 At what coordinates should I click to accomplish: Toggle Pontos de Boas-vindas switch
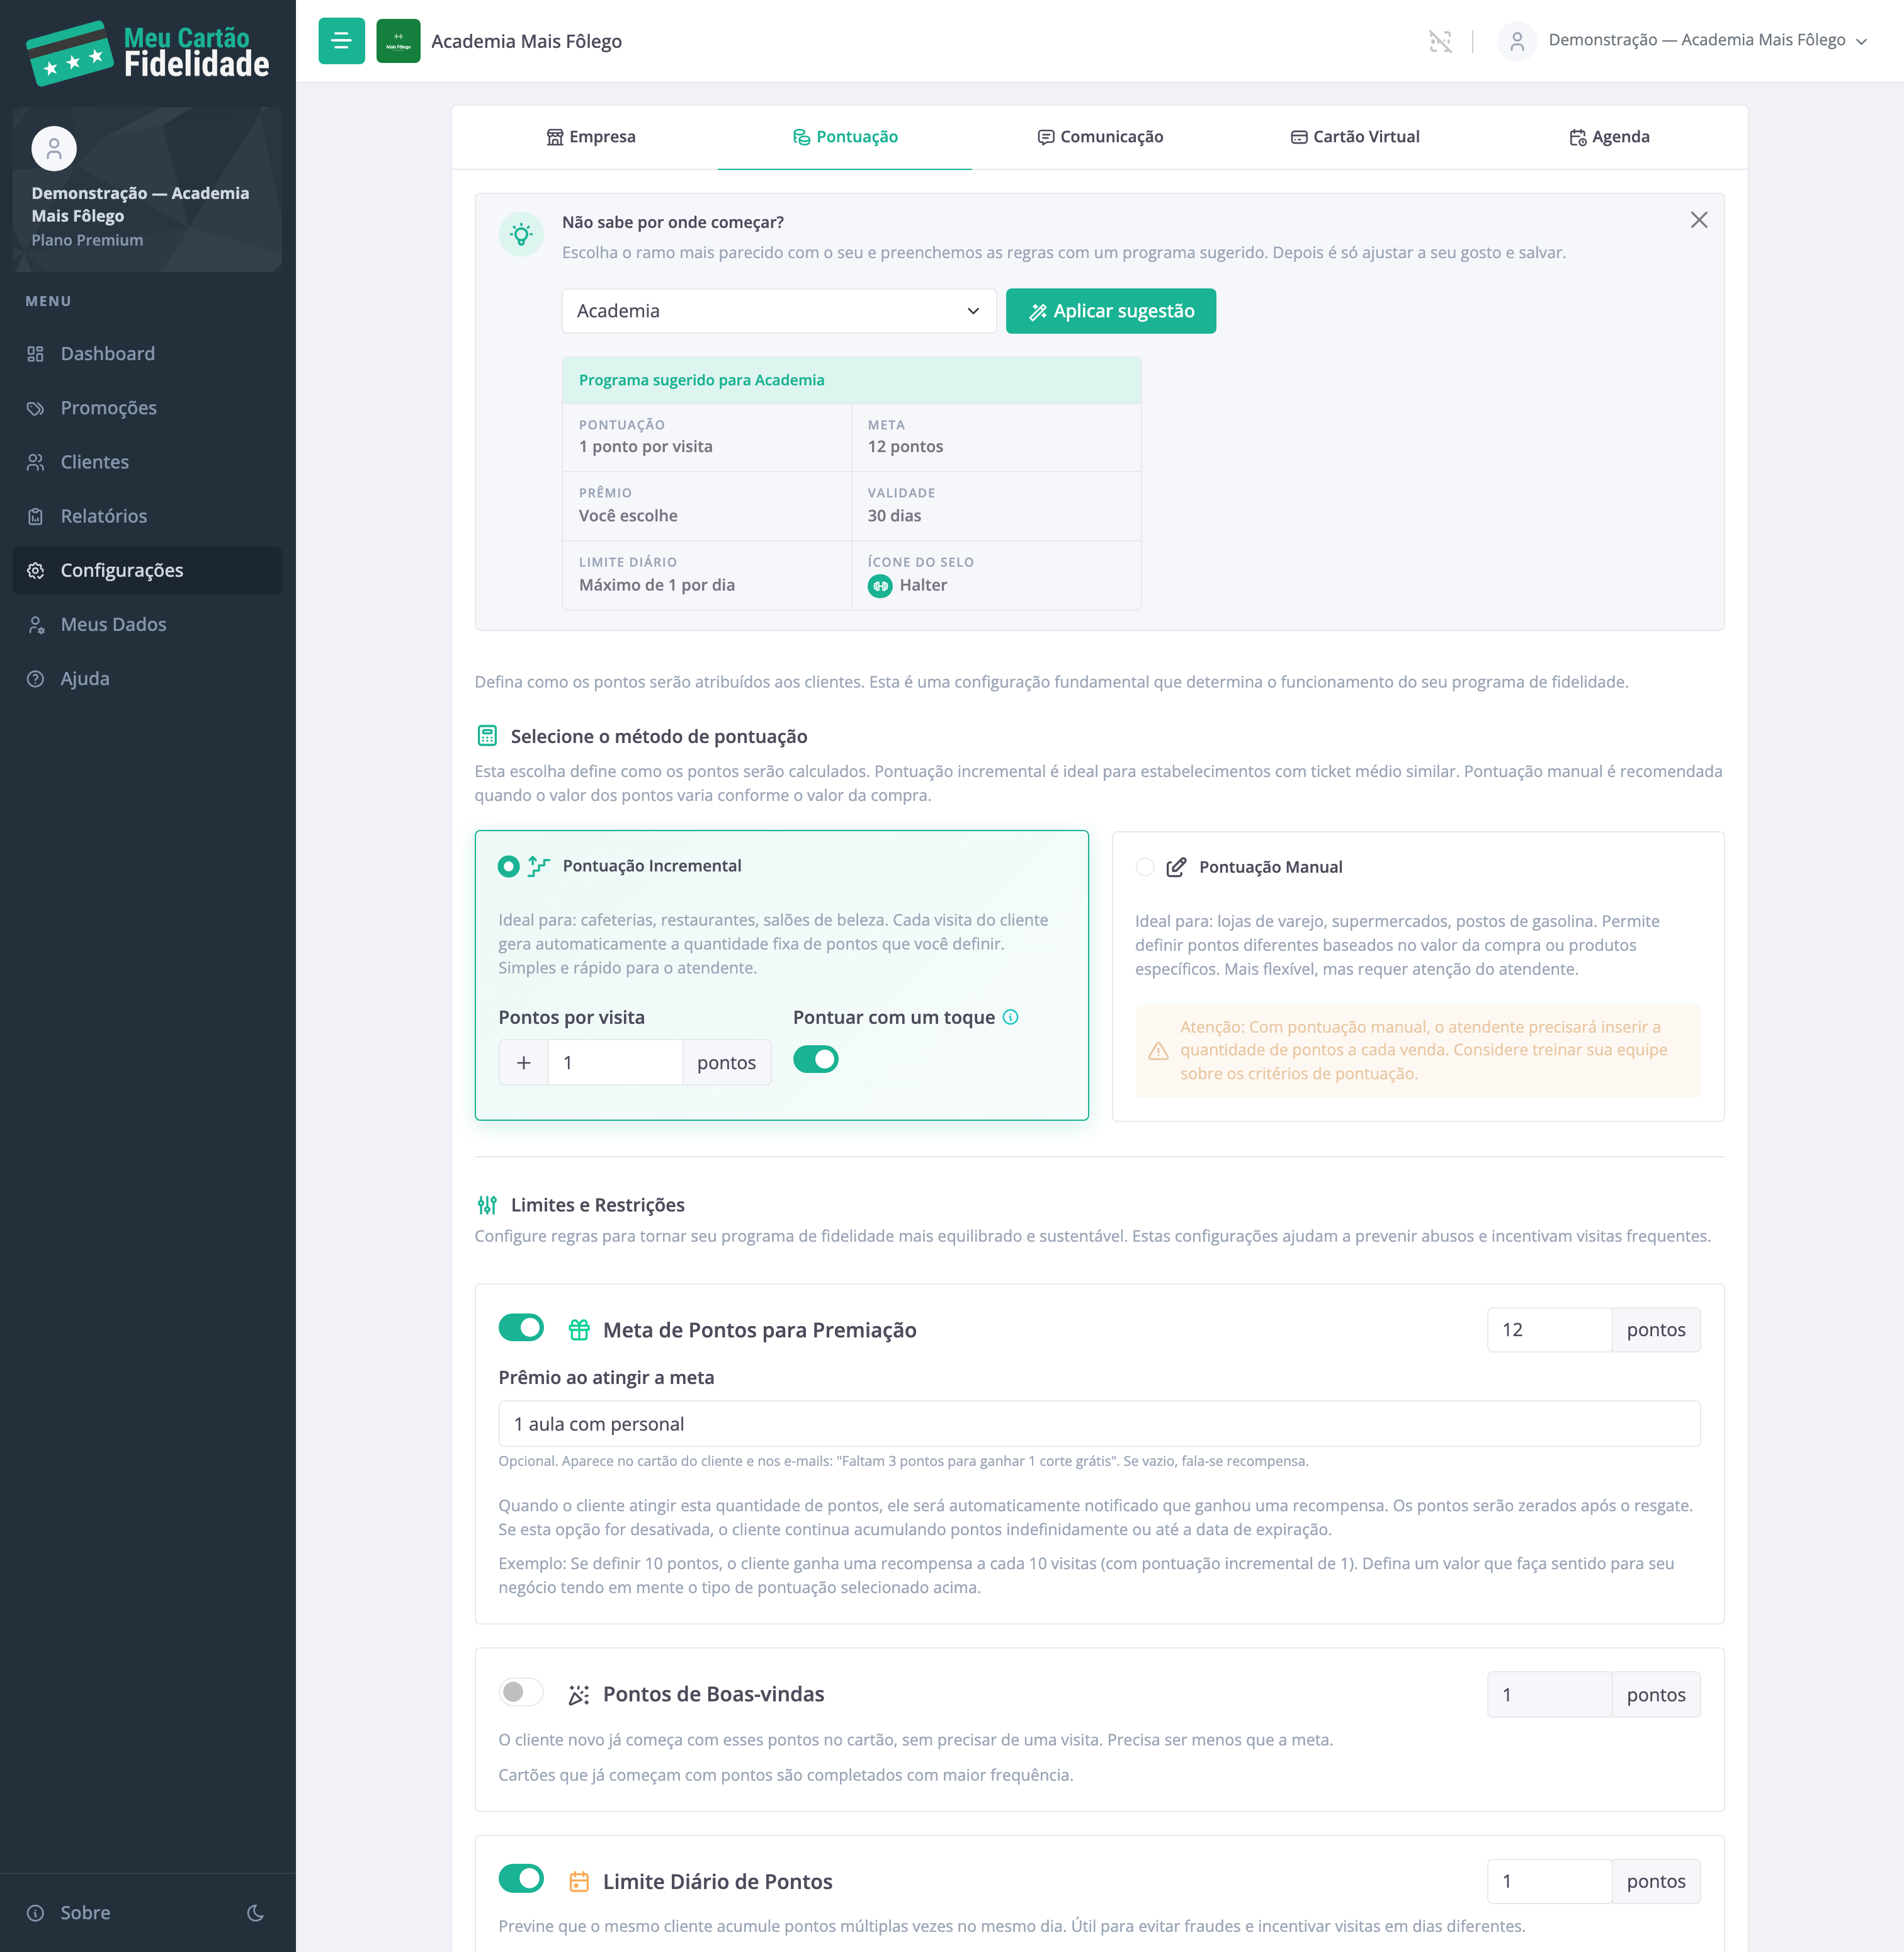click(521, 1692)
